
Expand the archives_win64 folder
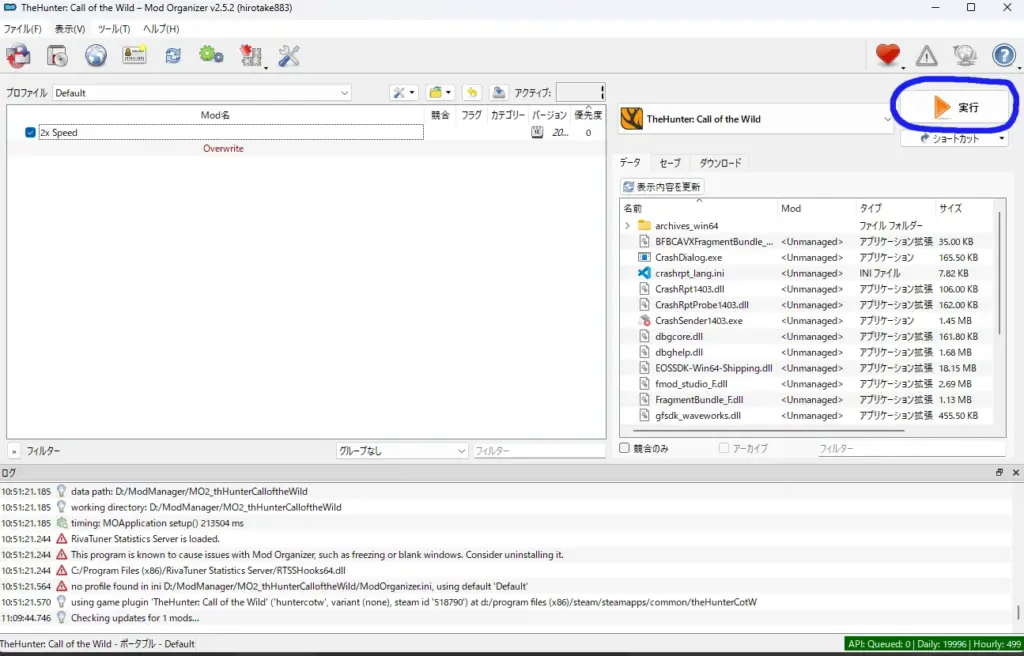click(x=628, y=226)
